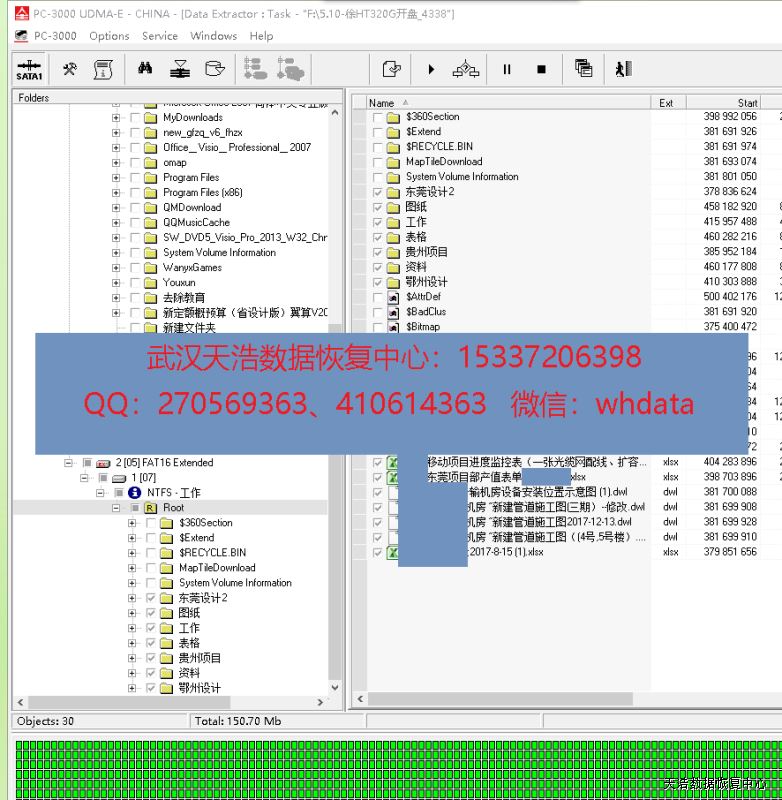
Task: Collapse the Root tree node
Action: tap(116, 508)
